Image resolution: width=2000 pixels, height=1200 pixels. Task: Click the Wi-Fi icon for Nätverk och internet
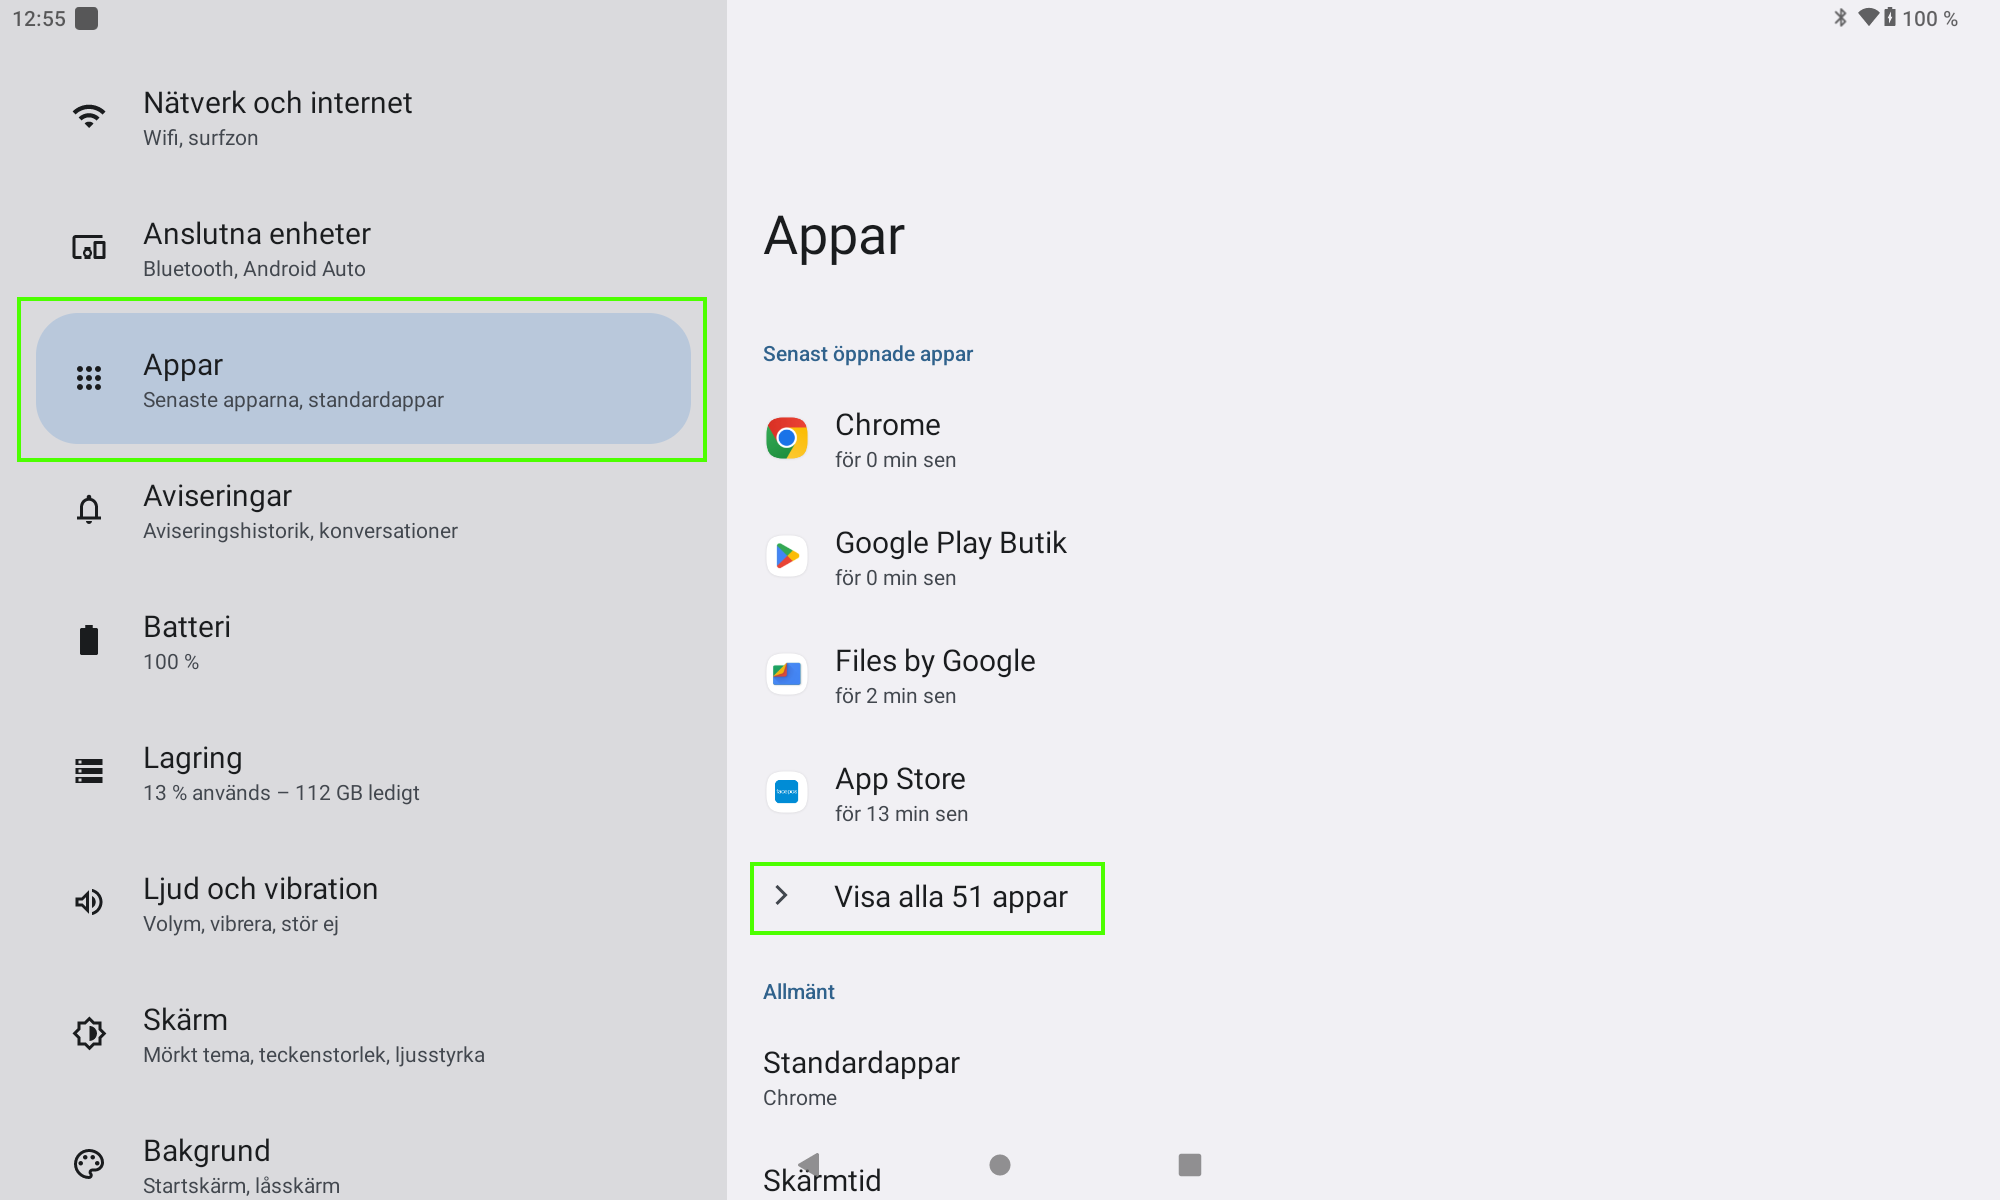coord(89,117)
